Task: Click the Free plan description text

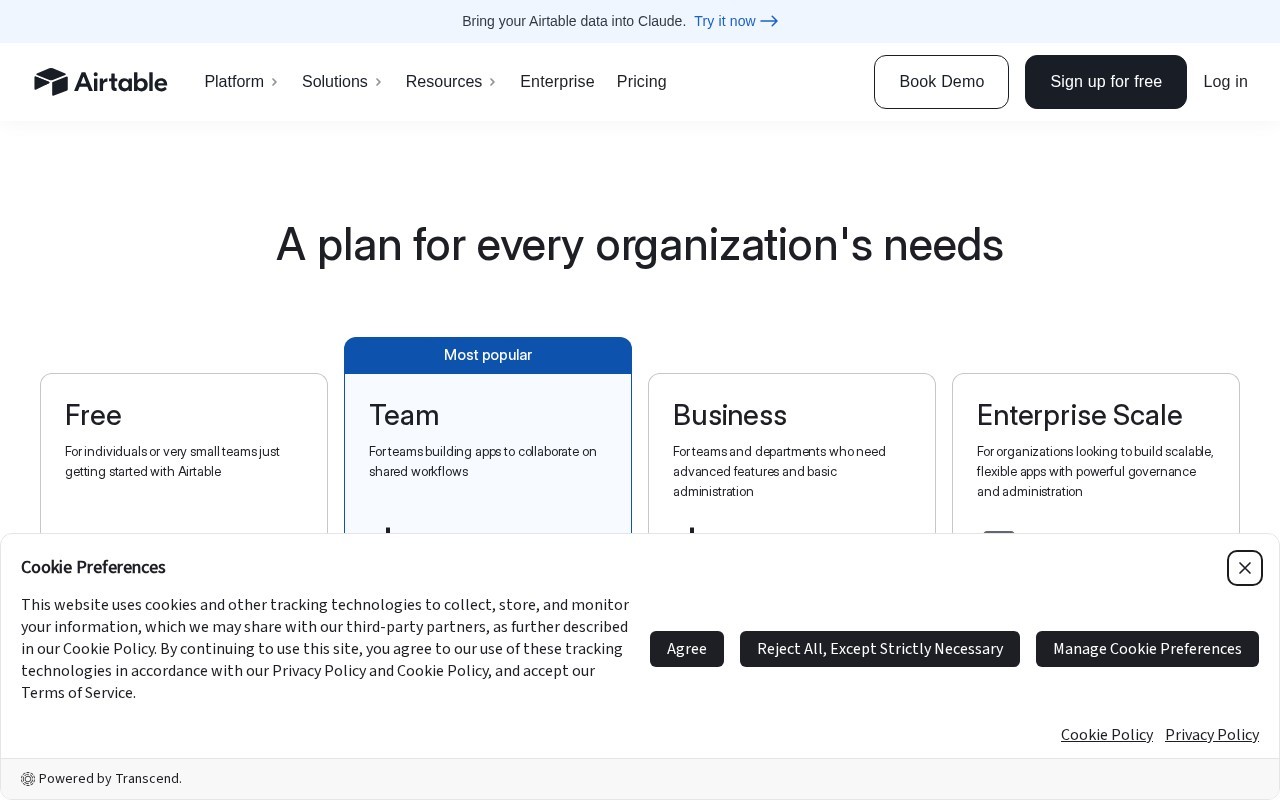Action: [173, 462]
